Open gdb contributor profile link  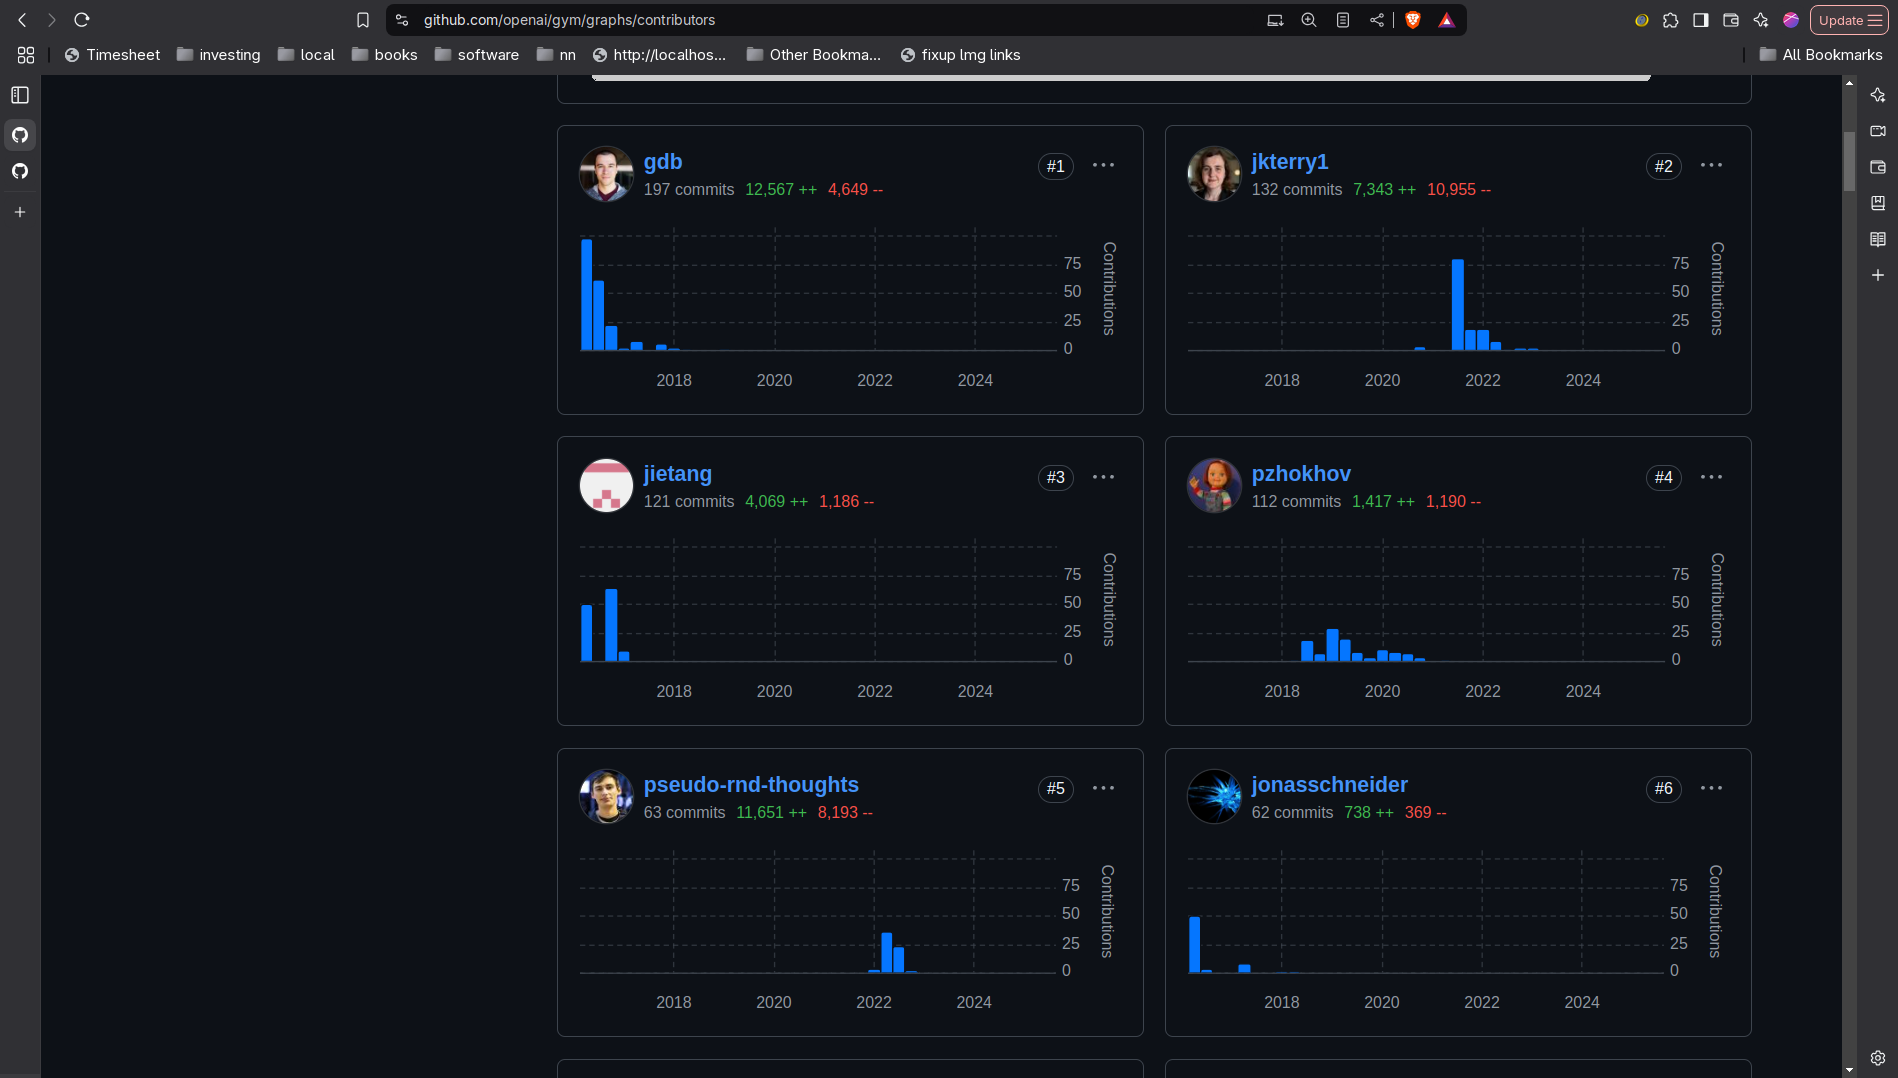pos(662,162)
